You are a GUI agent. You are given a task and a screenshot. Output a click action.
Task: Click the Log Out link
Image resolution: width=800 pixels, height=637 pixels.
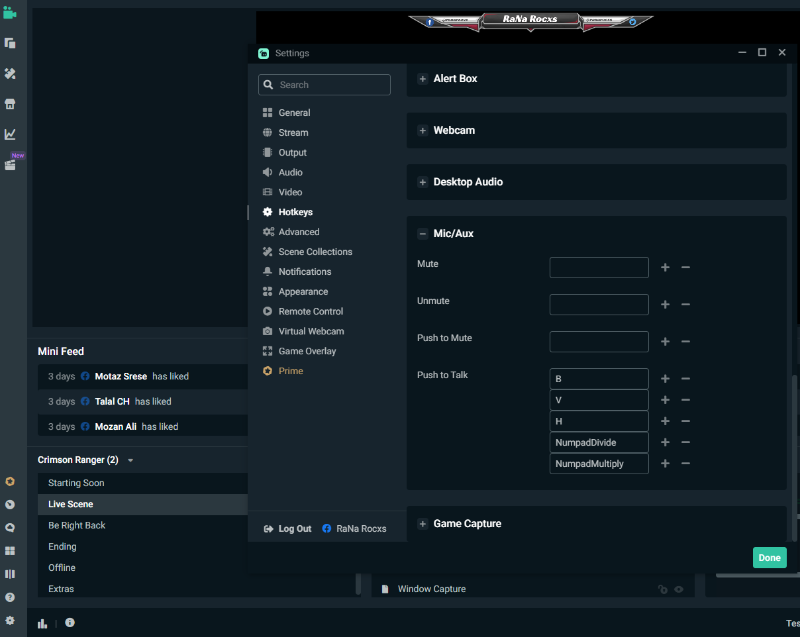point(294,528)
